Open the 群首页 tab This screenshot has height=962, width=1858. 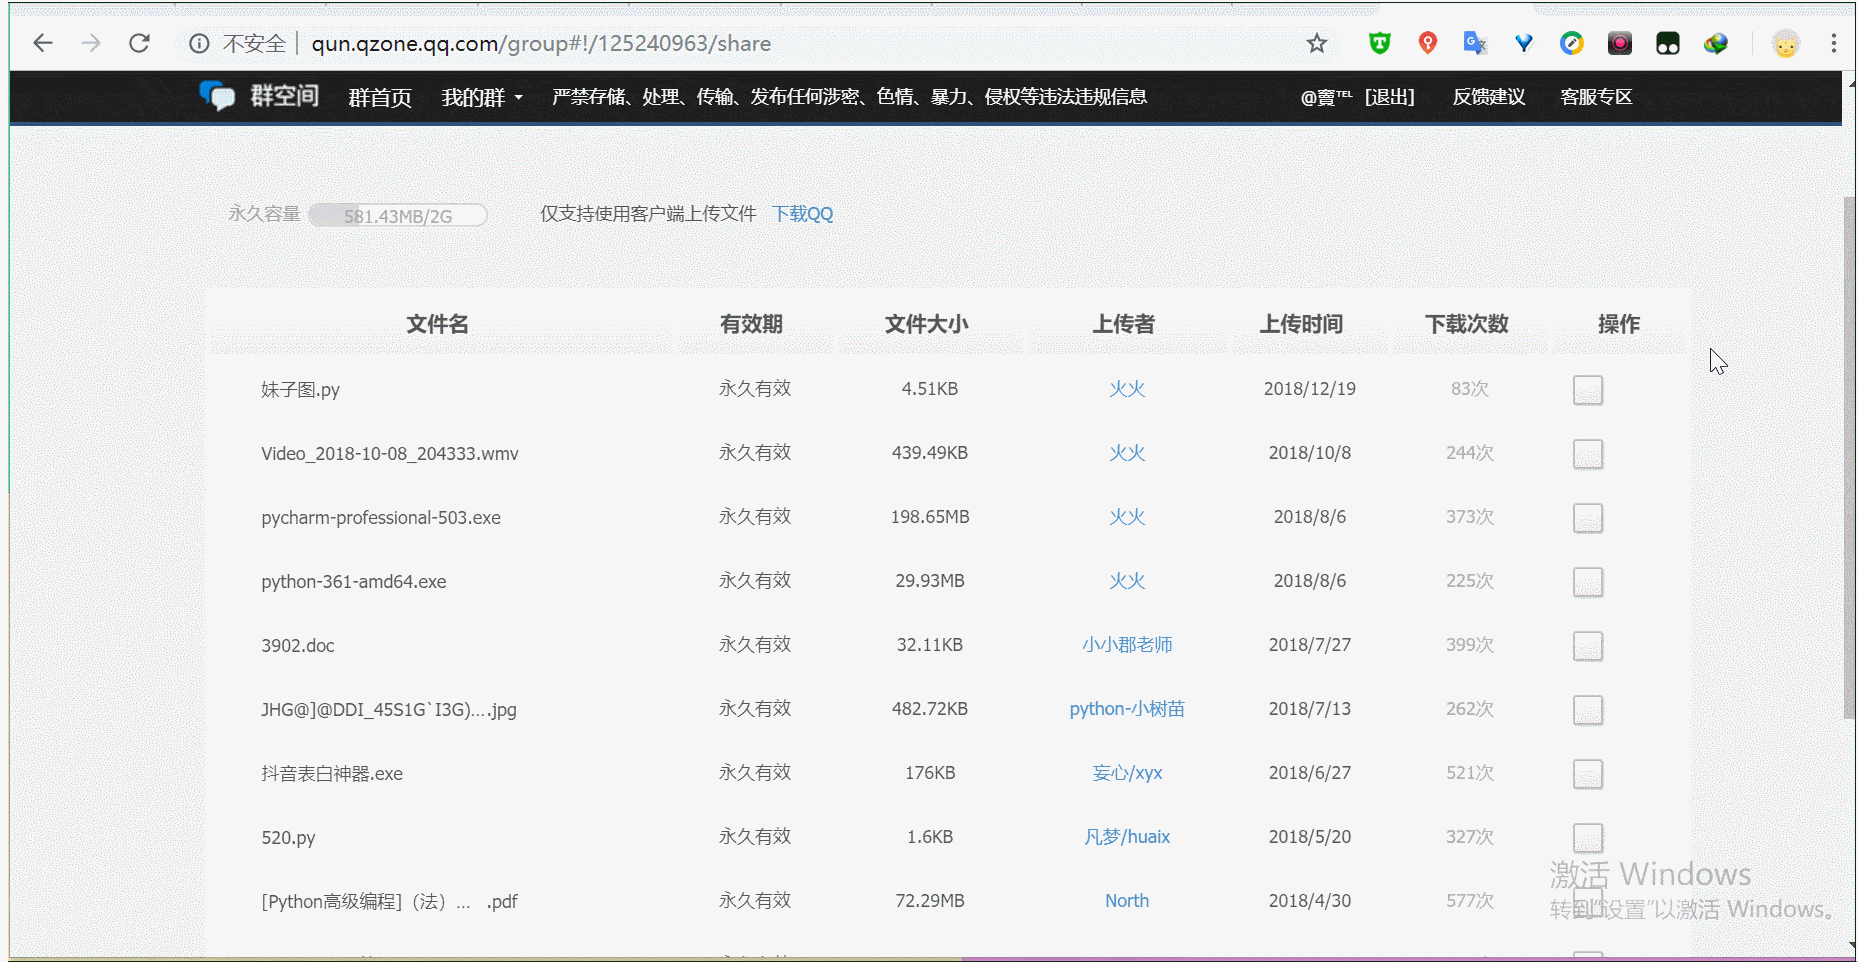[380, 97]
